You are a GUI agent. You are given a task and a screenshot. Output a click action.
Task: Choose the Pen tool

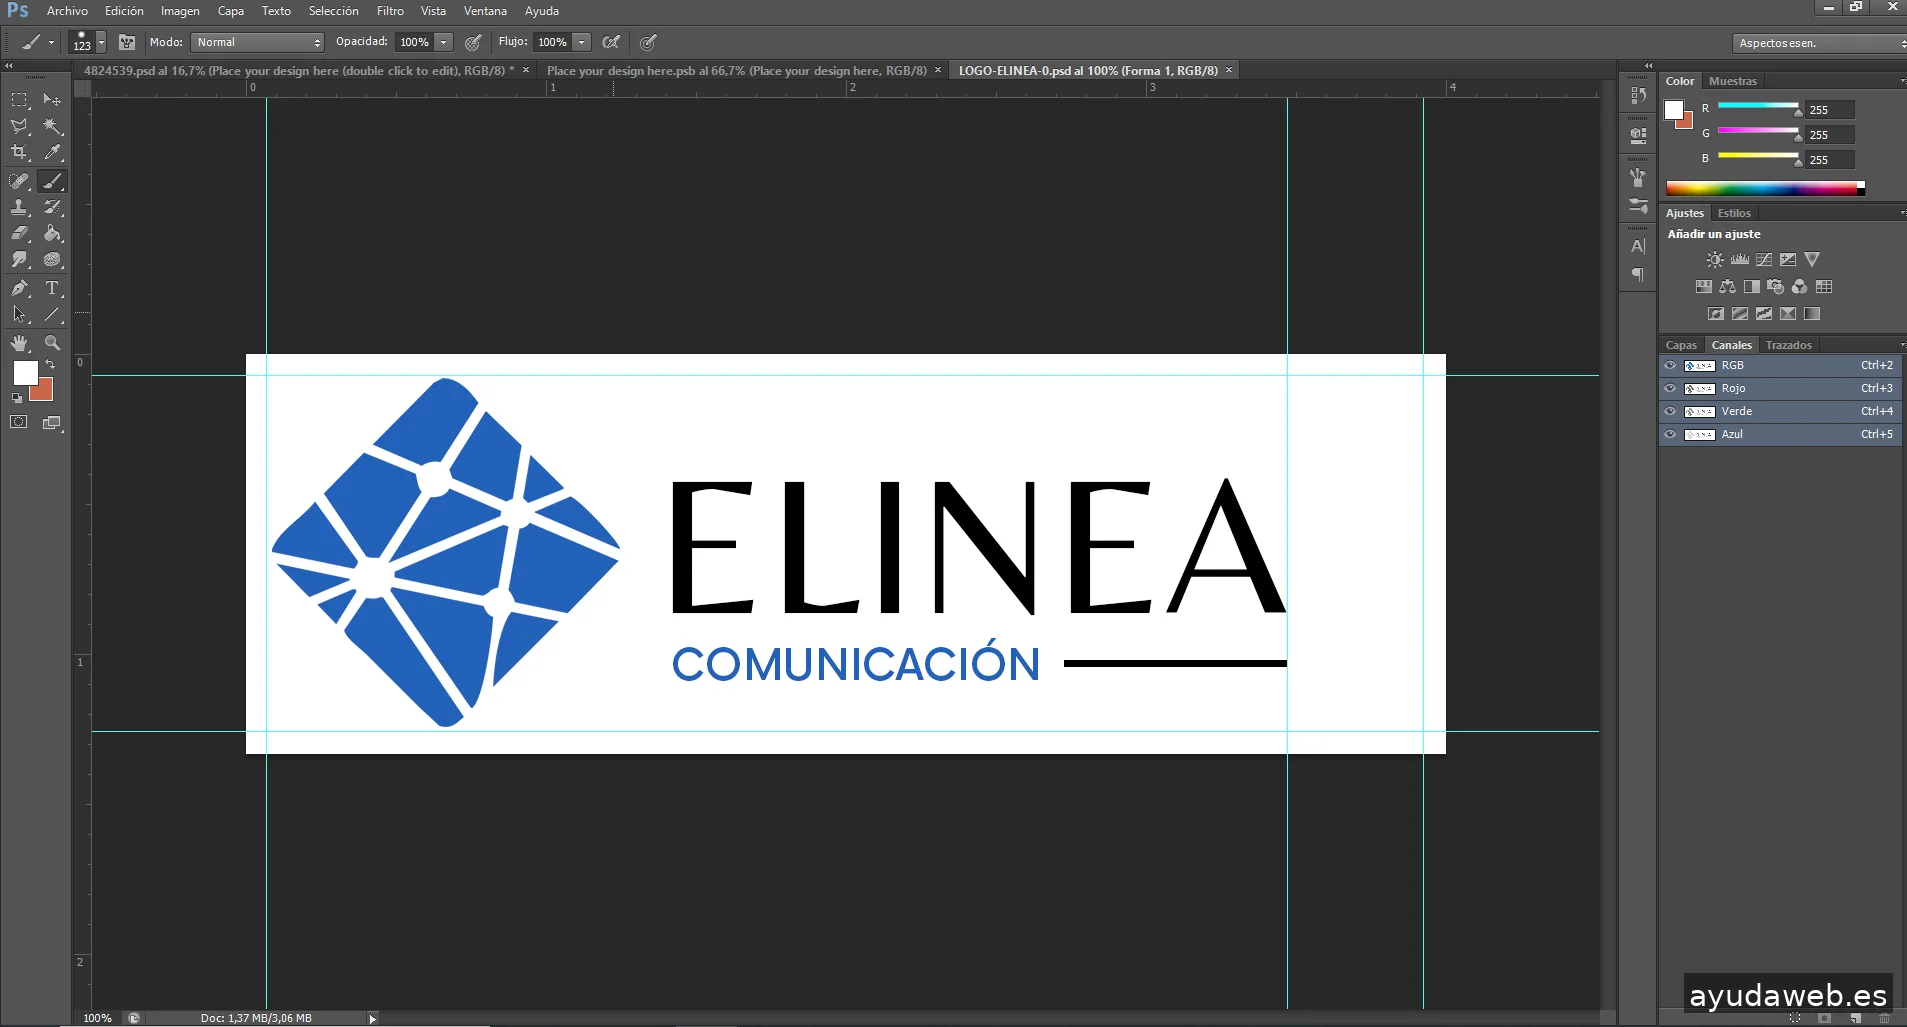click(19, 288)
